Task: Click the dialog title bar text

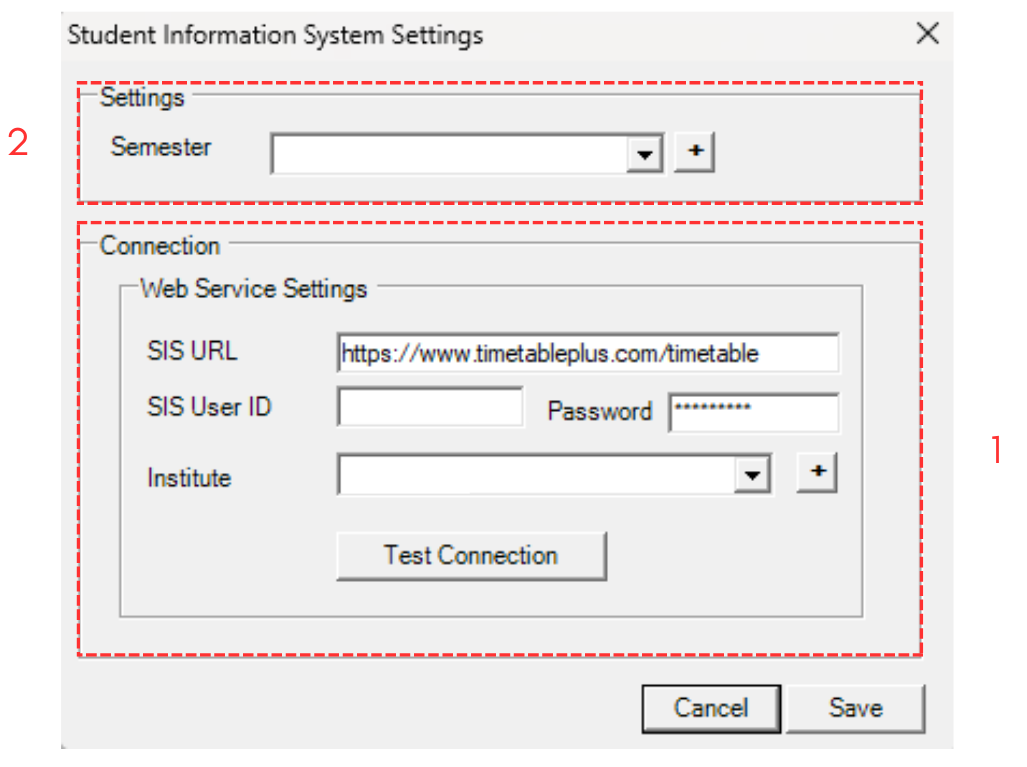Action: coord(275,35)
